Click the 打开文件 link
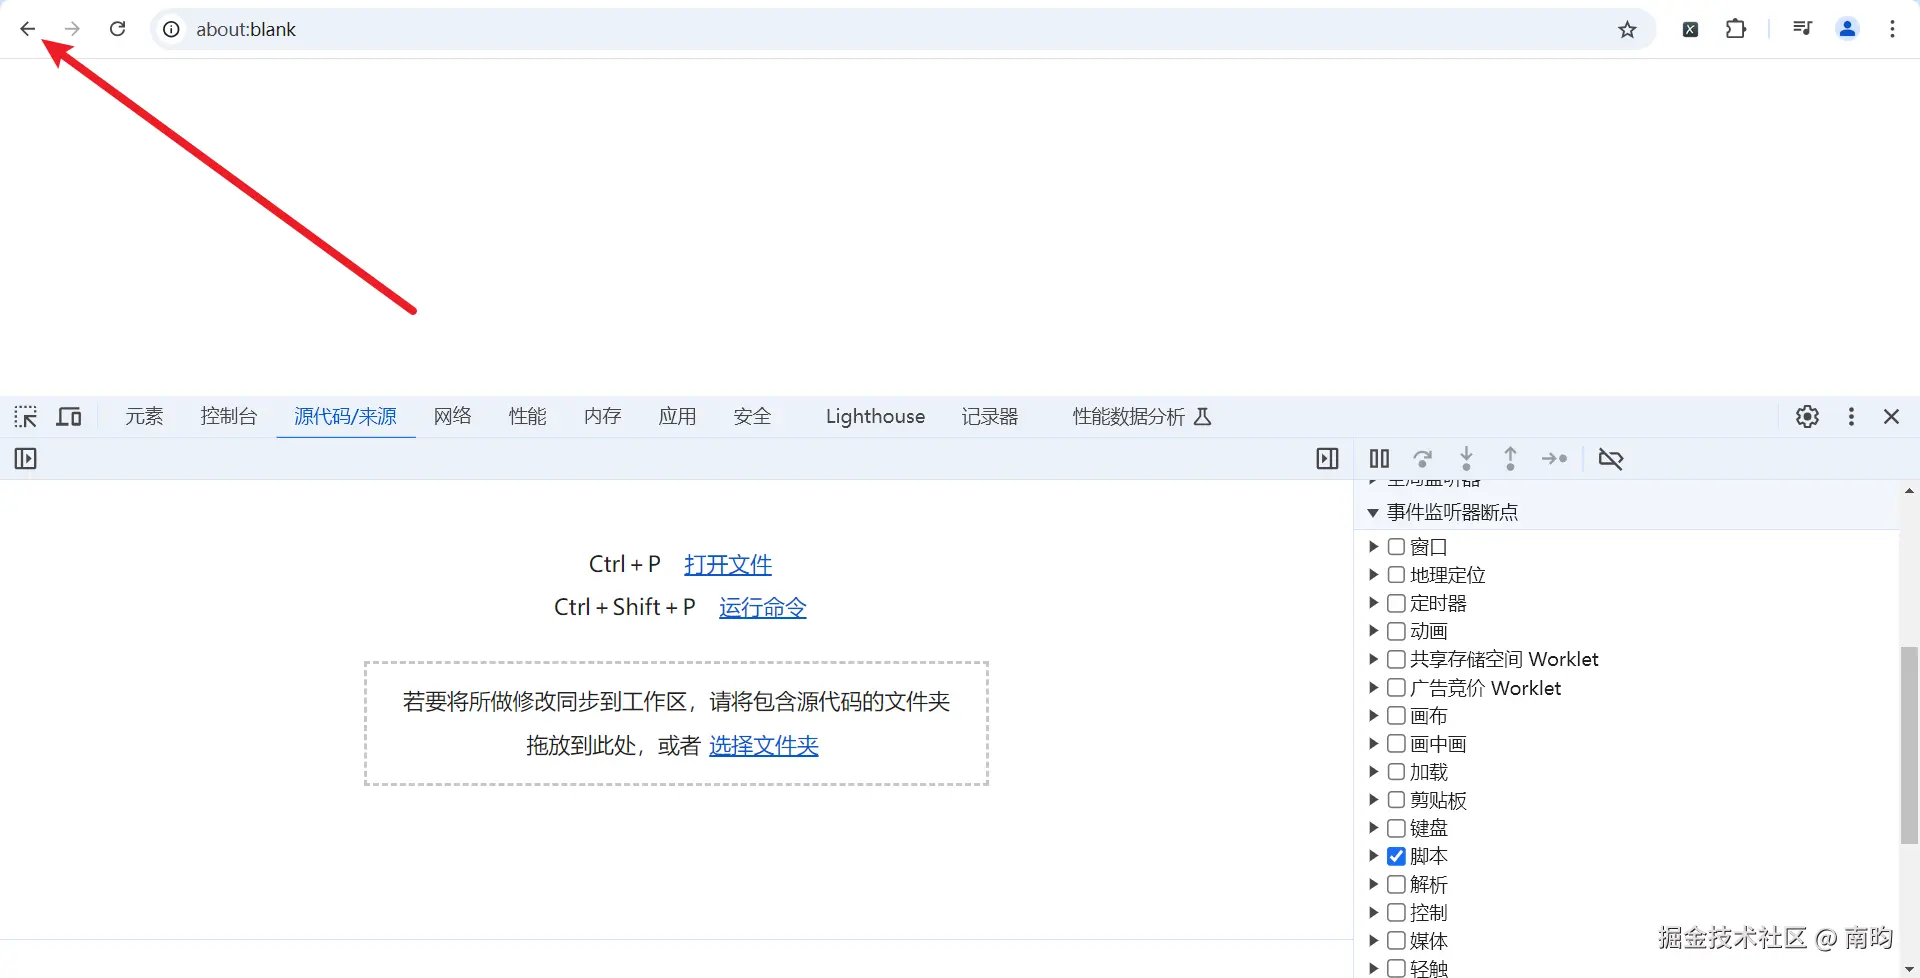The image size is (1920, 978). 727,564
